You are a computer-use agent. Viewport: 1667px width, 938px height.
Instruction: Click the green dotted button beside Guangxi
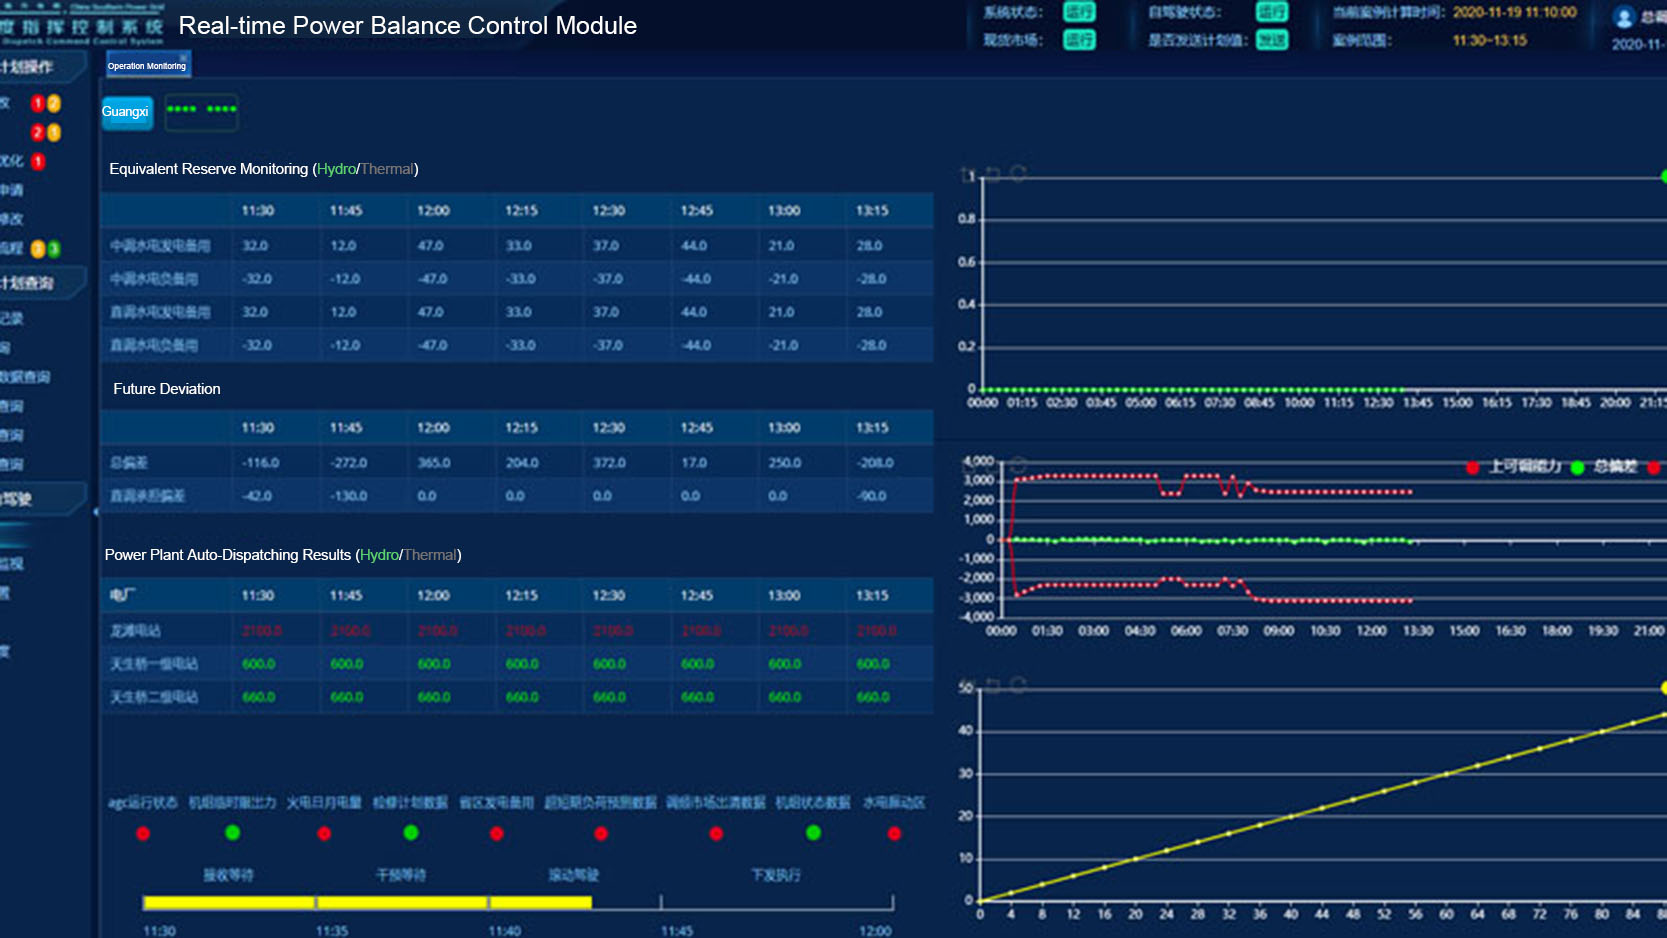[201, 111]
